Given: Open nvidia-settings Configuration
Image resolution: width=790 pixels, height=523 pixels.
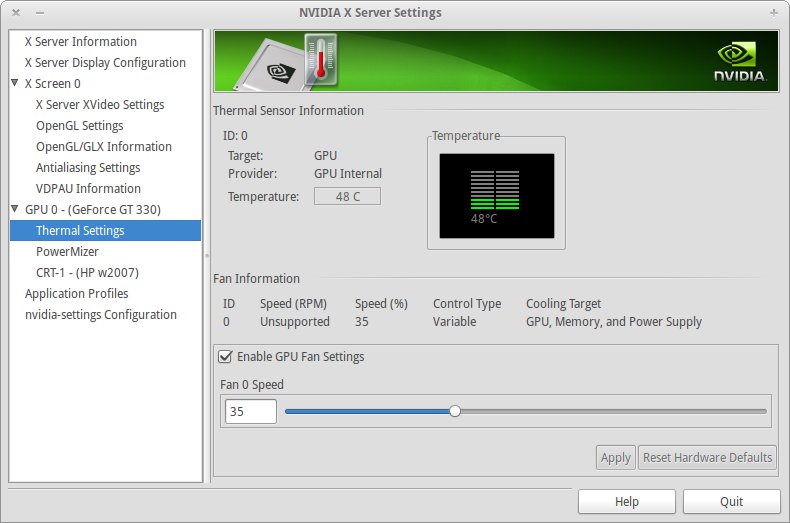Looking at the screenshot, I should point(101,314).
